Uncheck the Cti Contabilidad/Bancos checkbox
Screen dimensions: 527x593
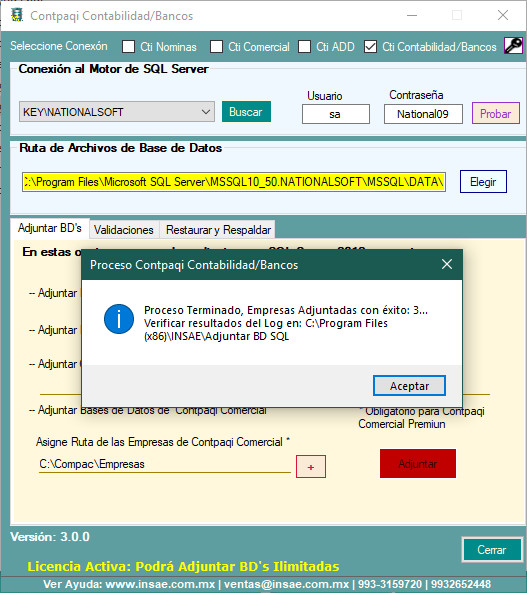(x=370, y=47)
